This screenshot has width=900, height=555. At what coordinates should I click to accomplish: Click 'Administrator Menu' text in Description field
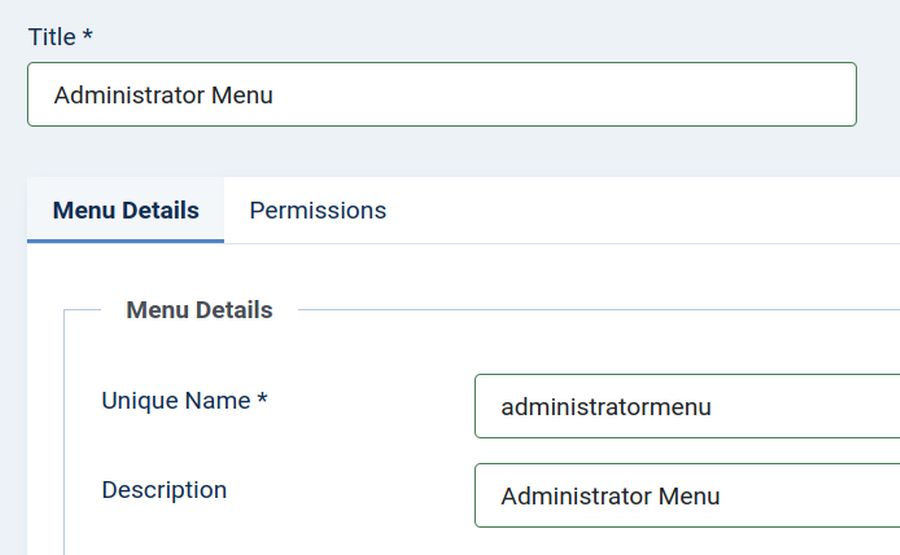610,496
